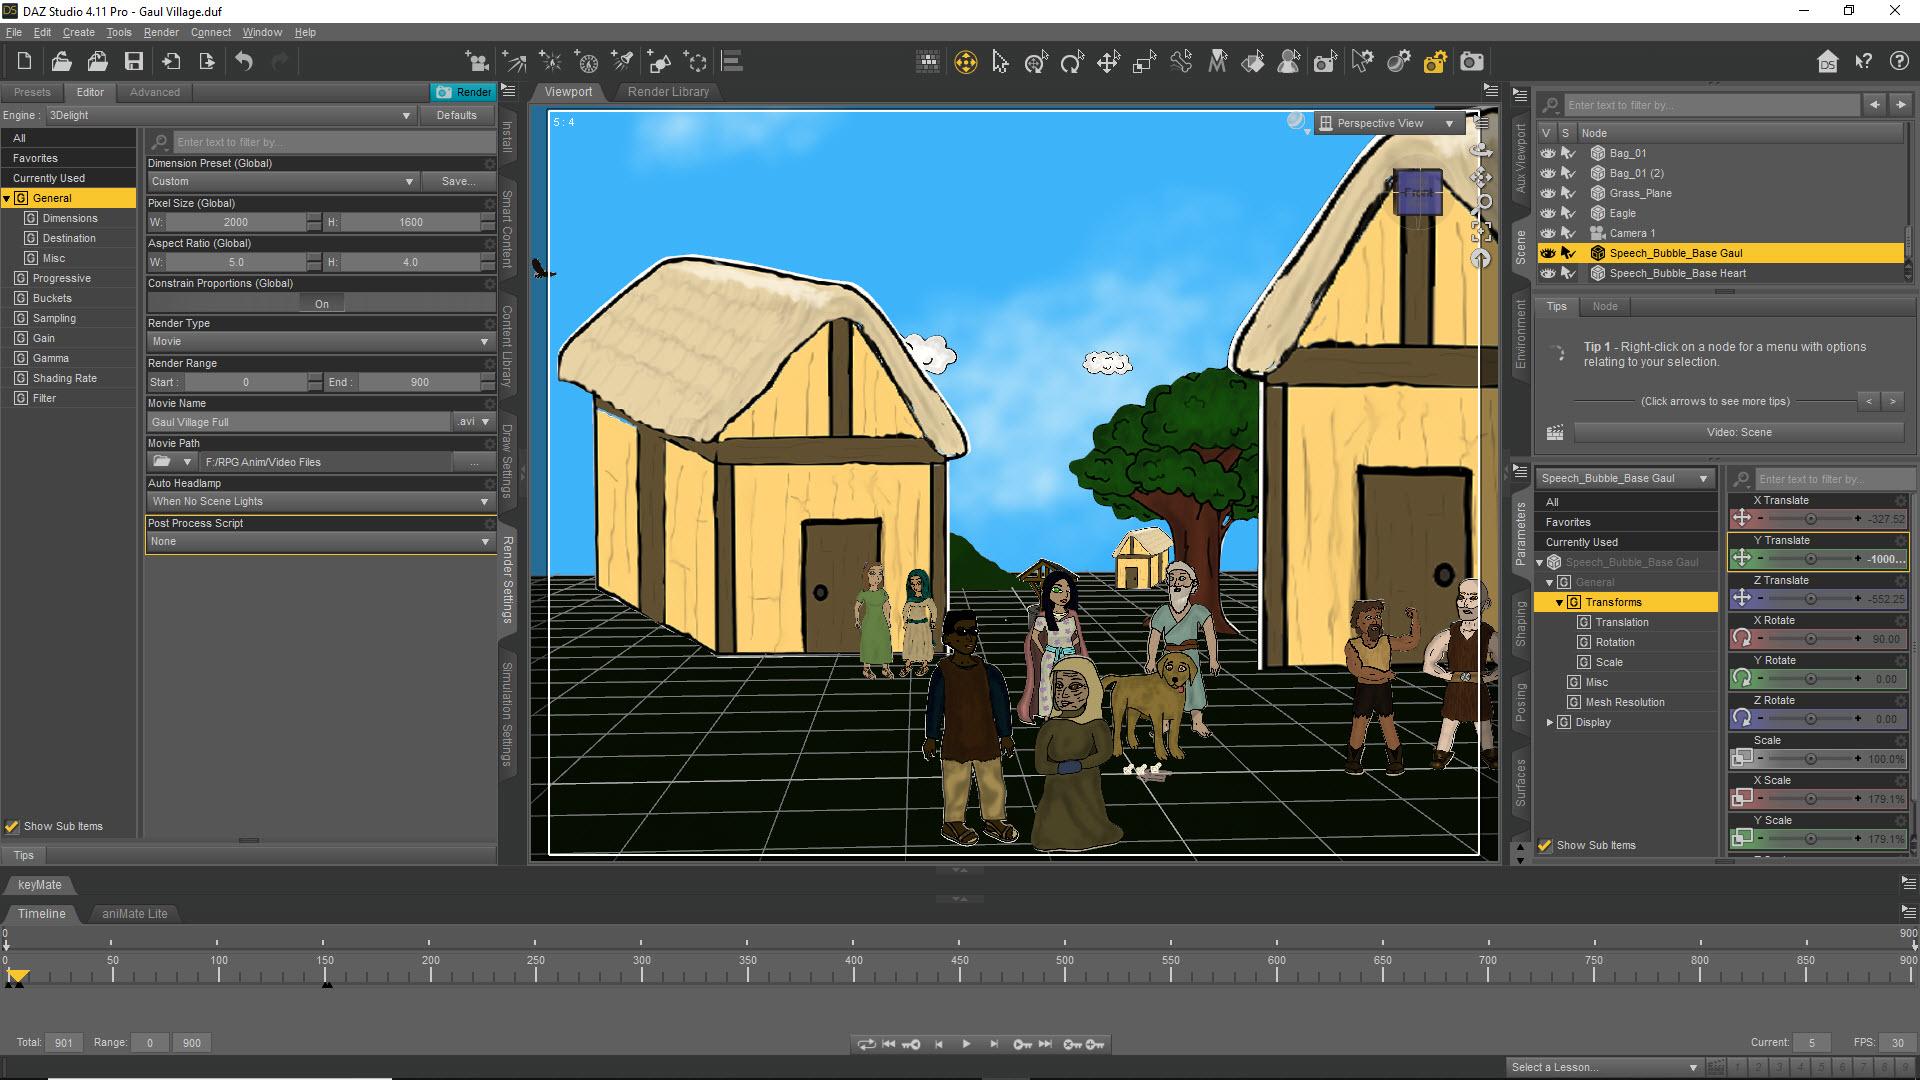Image resolution: width=1920 pixels, height=1080 pixels.
Task: Select the Universal manipulator tool
Action: click(1036, 63)
